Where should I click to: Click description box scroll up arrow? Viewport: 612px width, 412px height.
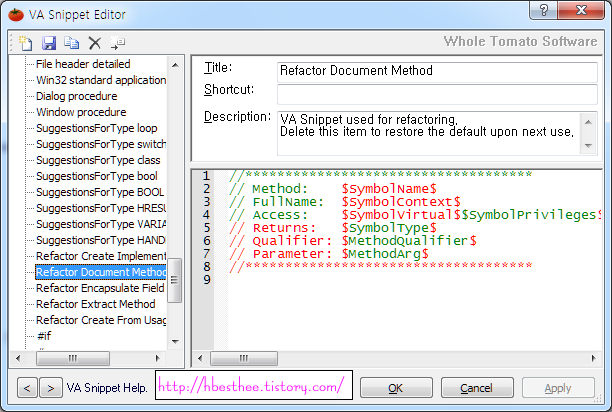588,123
